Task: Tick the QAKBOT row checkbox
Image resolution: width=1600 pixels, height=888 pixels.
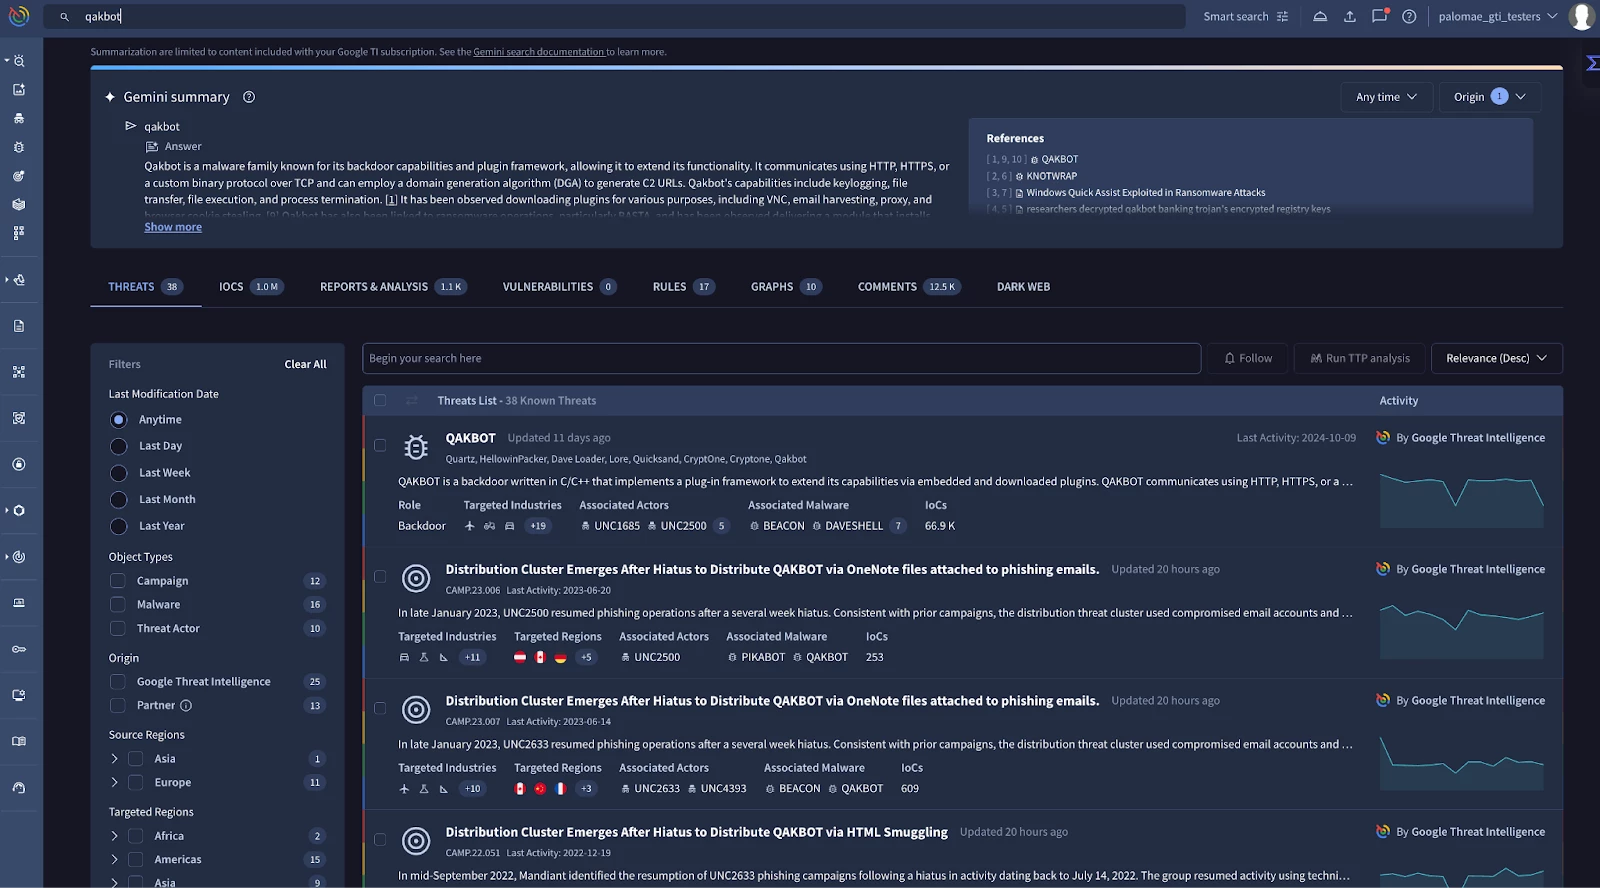Action: click(x=380, y=445)
